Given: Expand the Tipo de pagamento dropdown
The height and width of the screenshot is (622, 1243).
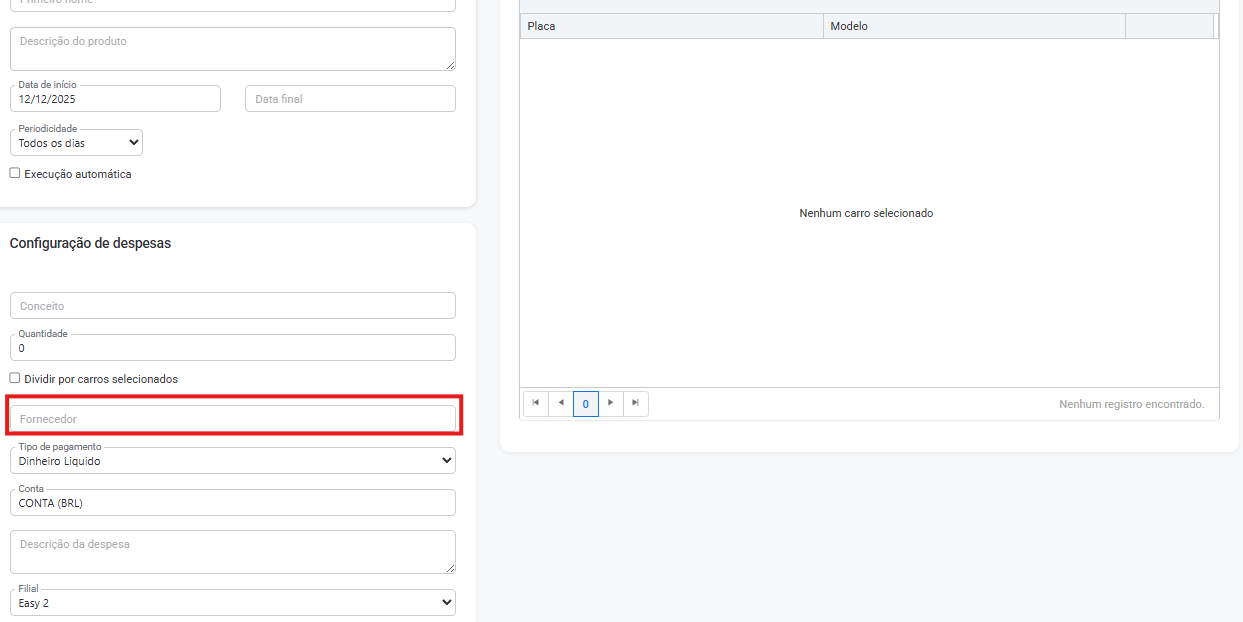Looking at the screenshot, I should pos(232,461).
